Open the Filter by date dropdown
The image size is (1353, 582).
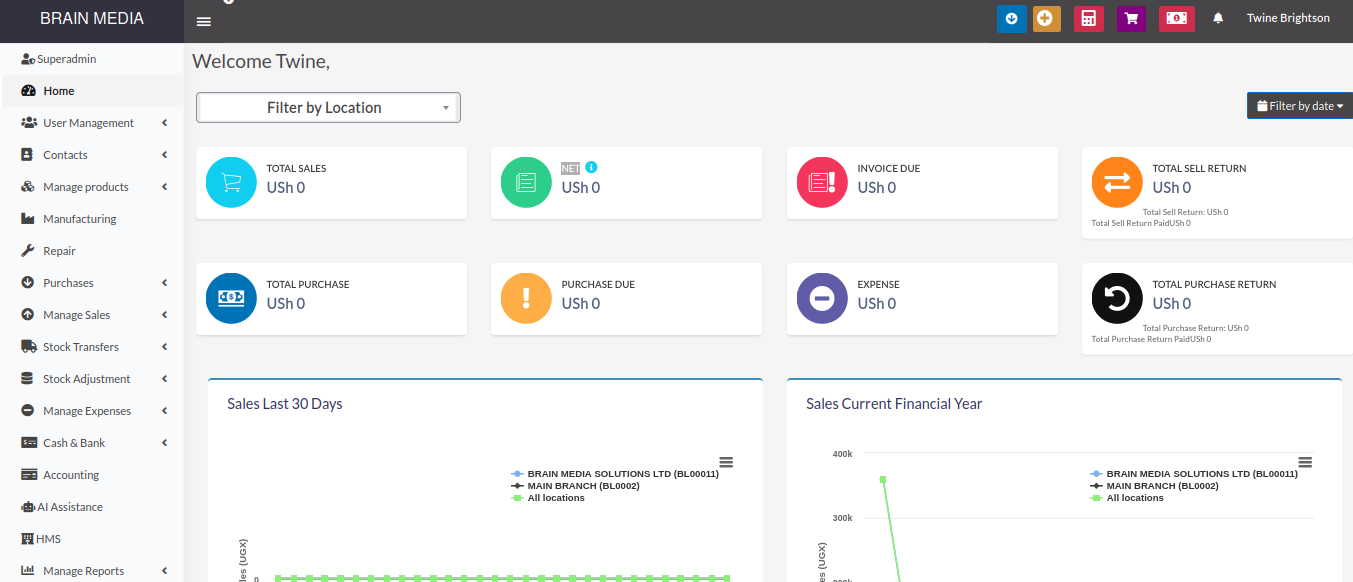[1299, 105]
